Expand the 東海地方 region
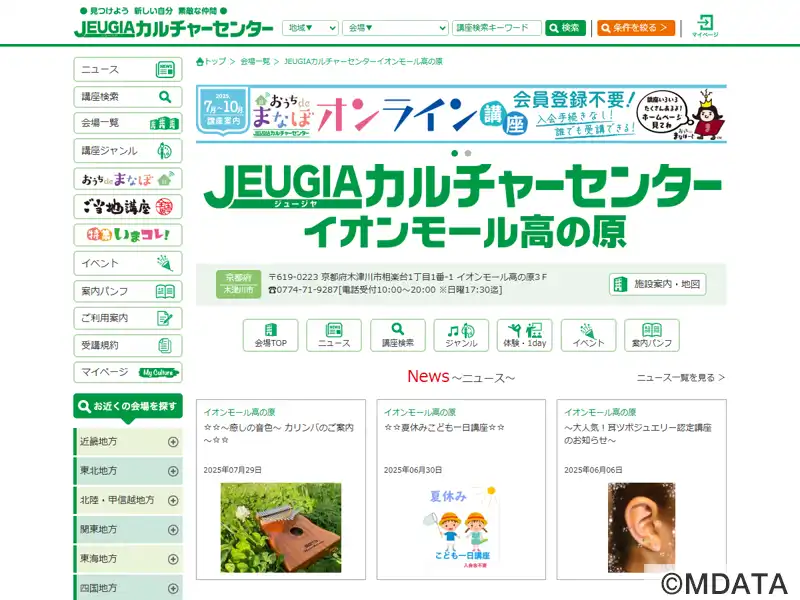Screen dimensions: 800x600 (128, 559)
